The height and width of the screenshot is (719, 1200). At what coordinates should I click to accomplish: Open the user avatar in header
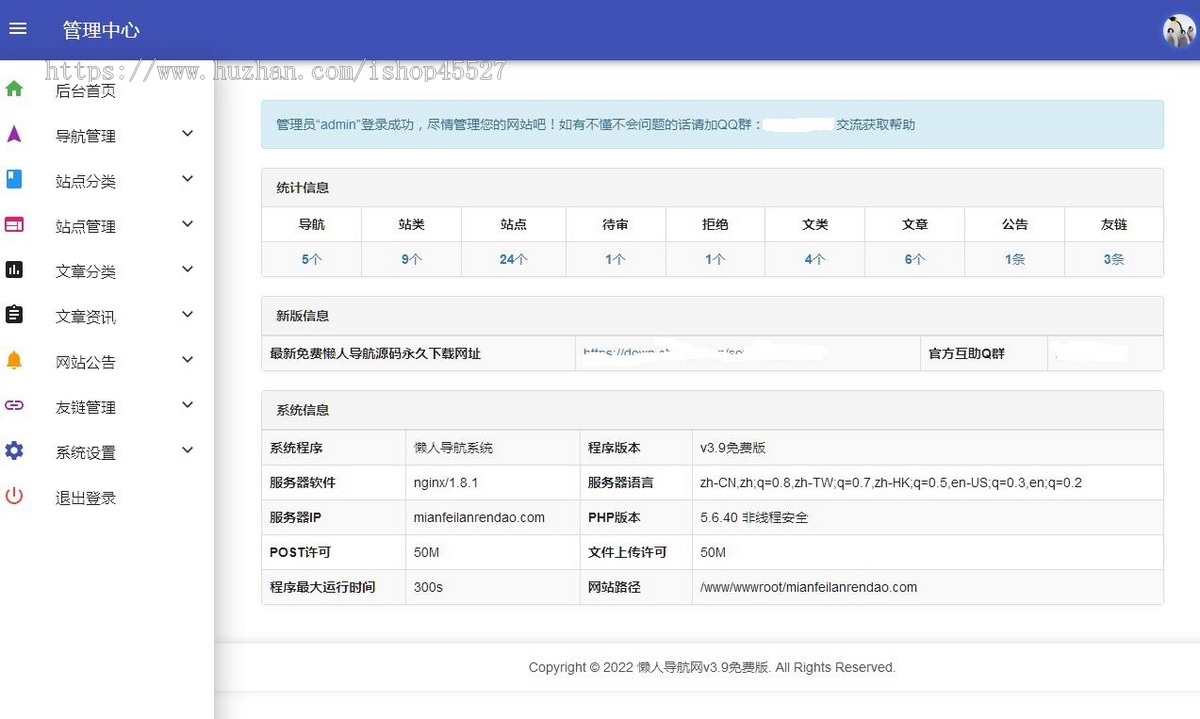coord(1179,30)
